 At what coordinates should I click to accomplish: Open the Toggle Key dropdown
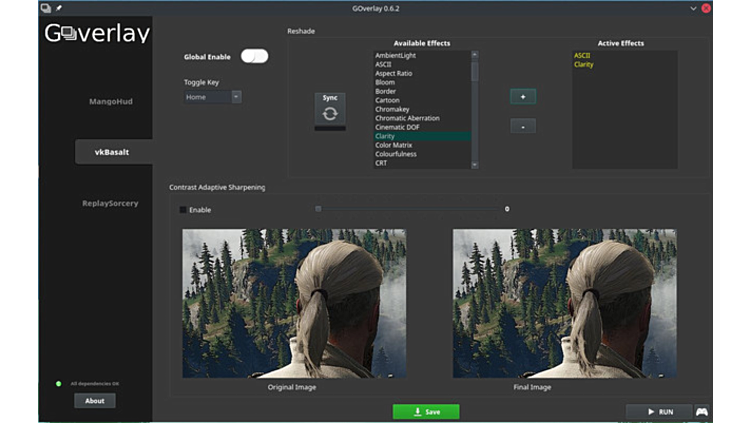pyautogui.click(x=212, y=97)
